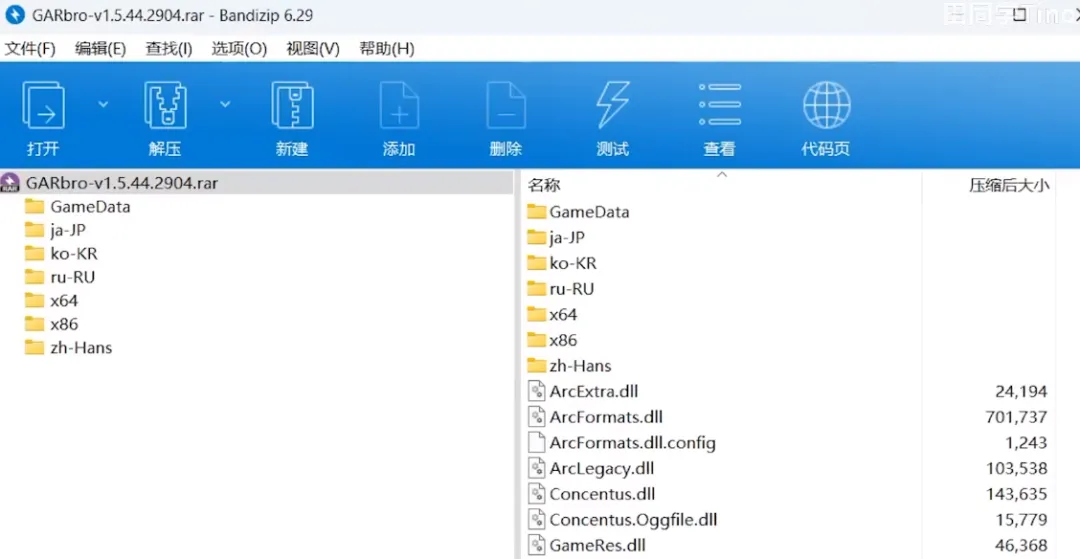Select zh-Hans folder in left tree
The image size is (1080, 559).
click(x=81, y=347)
